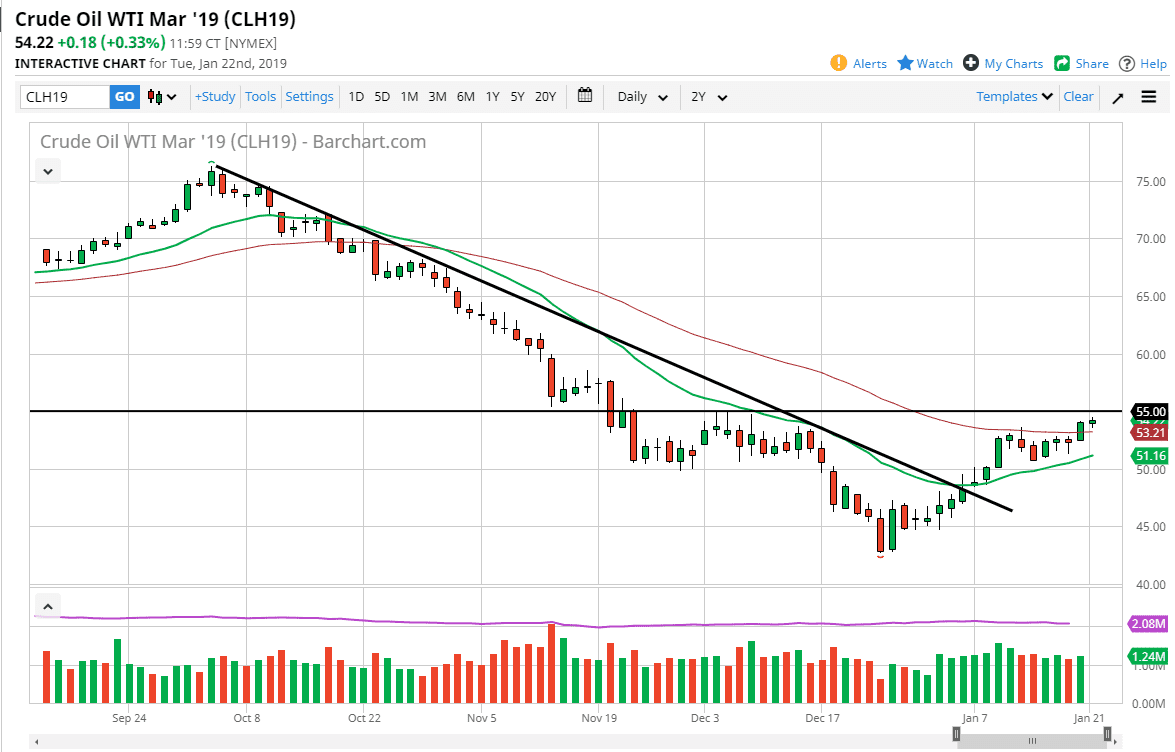Switch to the 1Y timeframe
Screen dimensions: 1175x752
[x=492, y=96]
